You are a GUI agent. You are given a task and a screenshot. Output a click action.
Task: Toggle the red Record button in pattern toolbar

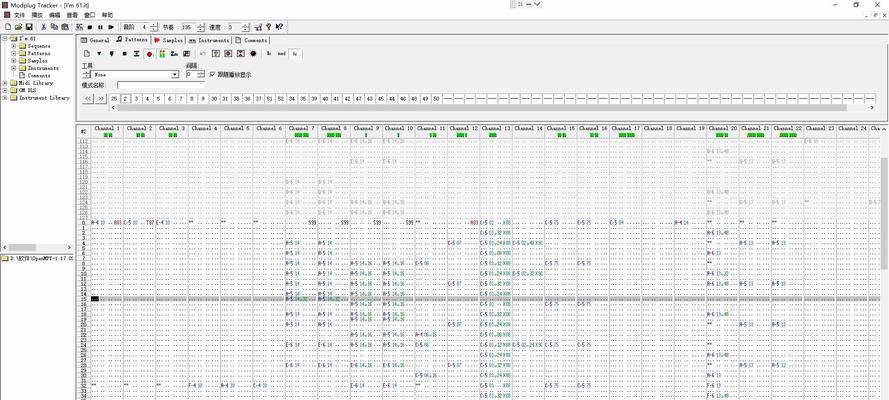(150, 54)
